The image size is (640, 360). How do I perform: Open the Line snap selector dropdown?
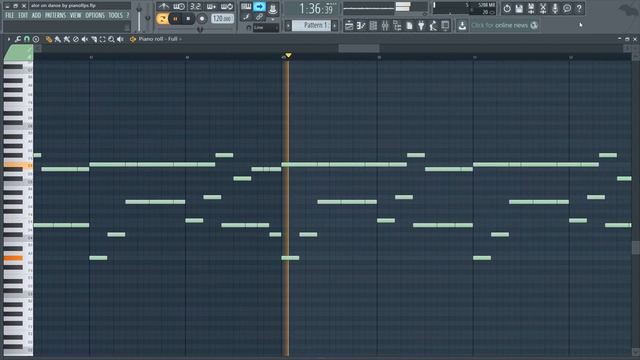coord(266,27)
